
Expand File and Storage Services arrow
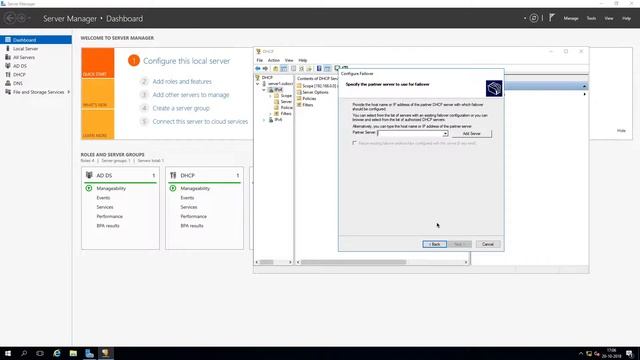[69, 92]
